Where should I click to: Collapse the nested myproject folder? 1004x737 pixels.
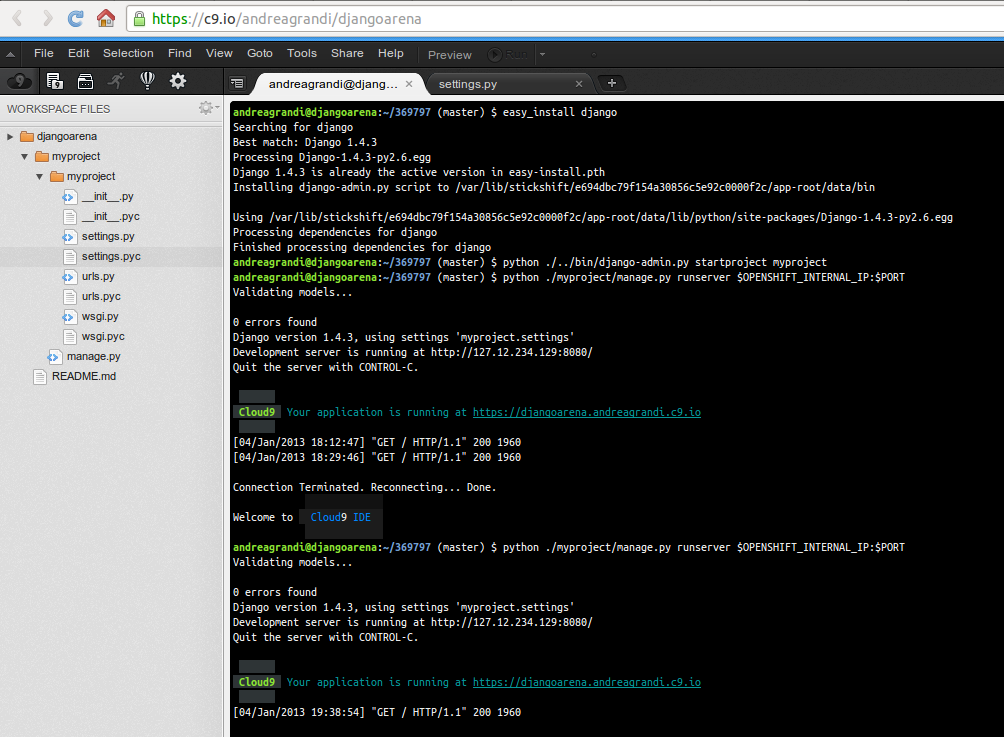click(40, 176)
